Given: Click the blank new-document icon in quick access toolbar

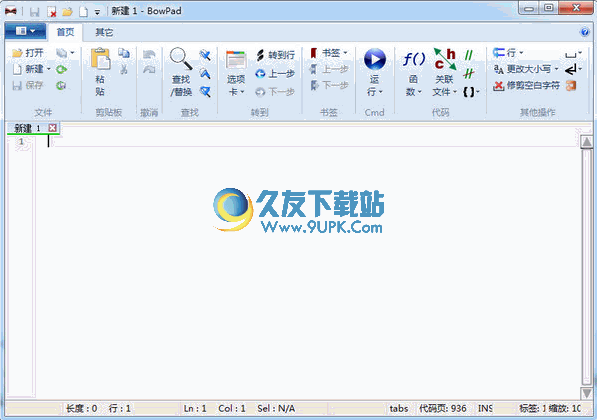Looking at the screenshot, I should point(83,11).
